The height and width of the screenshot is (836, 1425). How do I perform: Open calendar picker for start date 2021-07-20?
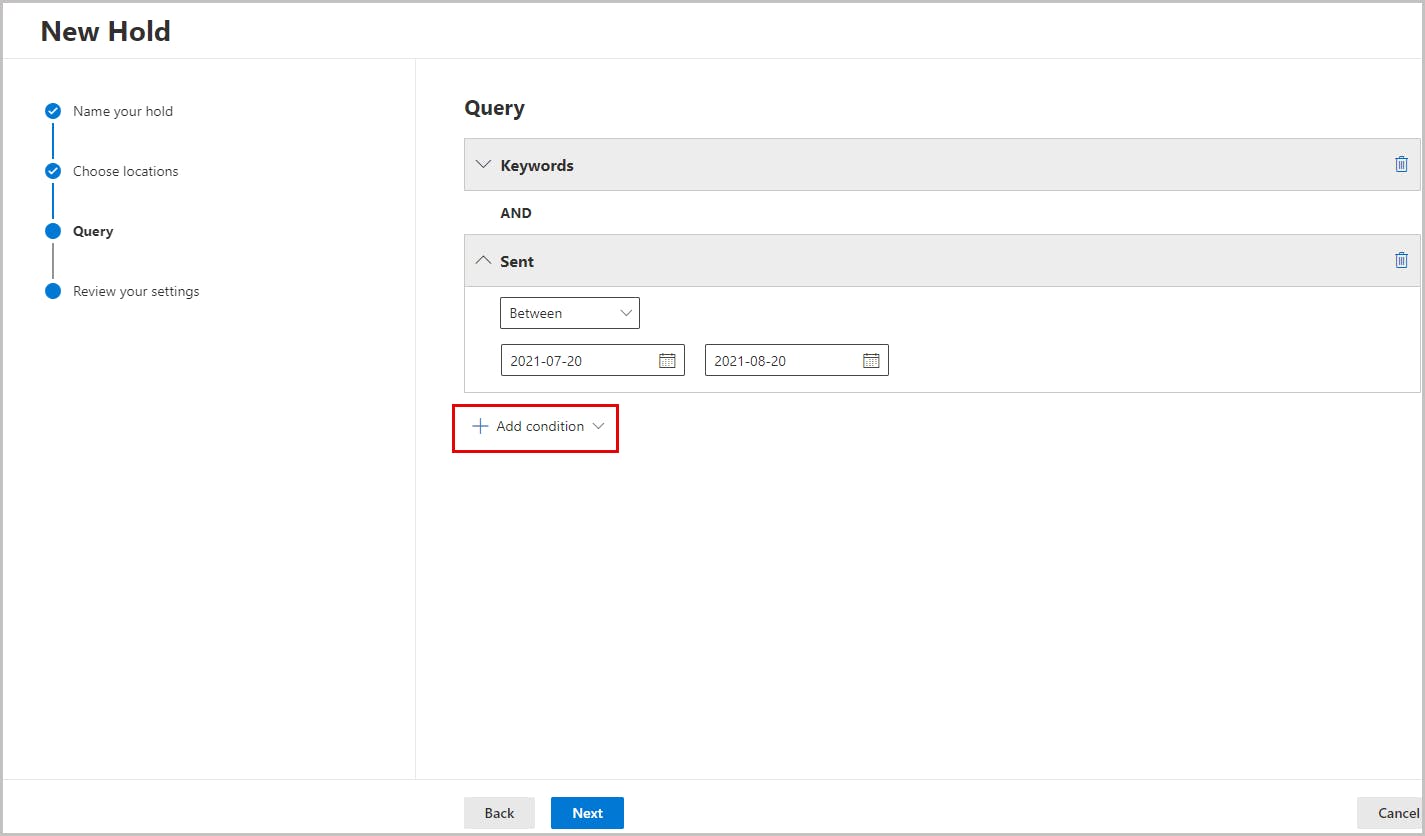coord(667,361)
